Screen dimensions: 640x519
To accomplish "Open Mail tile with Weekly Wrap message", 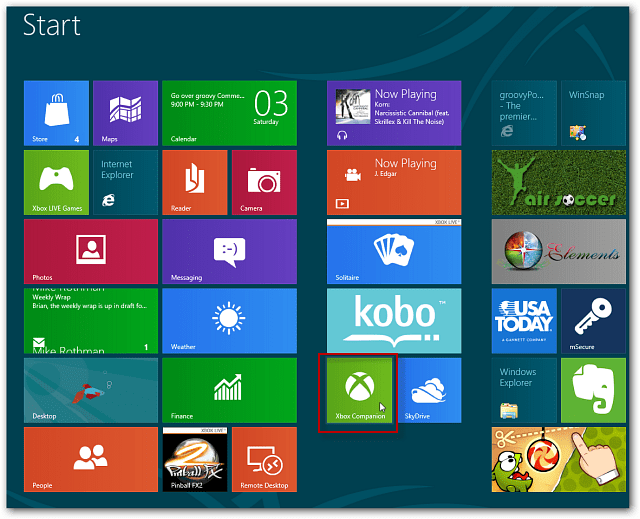I will [x=91, y=321].
